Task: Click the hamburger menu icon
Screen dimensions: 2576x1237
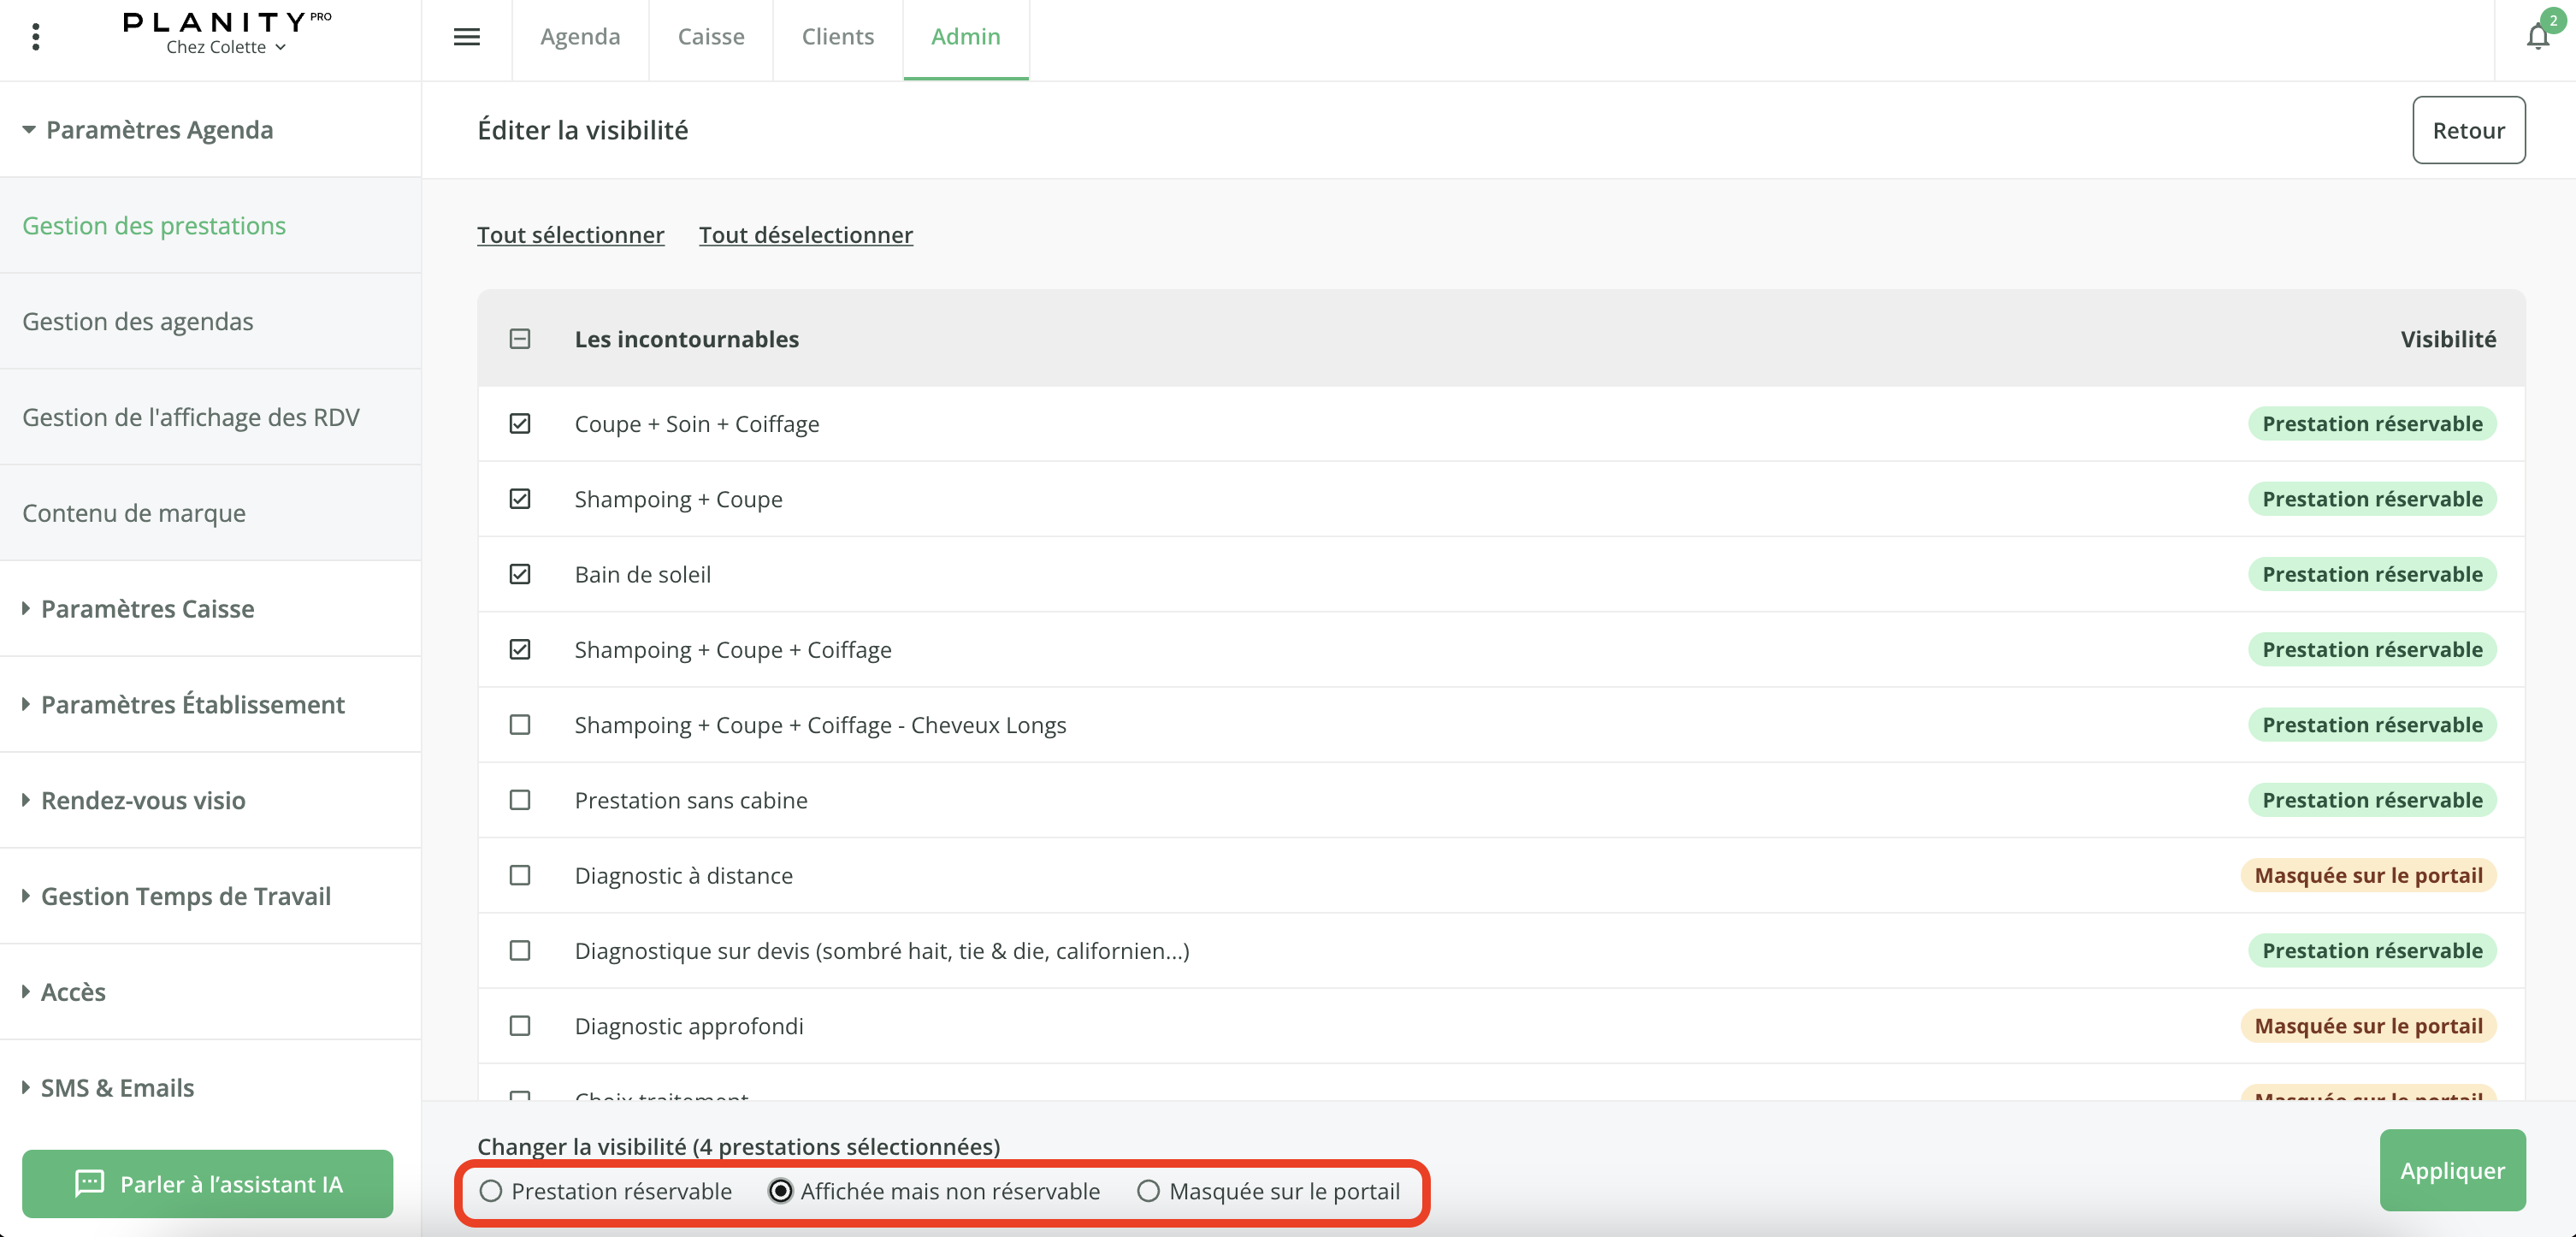Action: (x=467, y=37)
